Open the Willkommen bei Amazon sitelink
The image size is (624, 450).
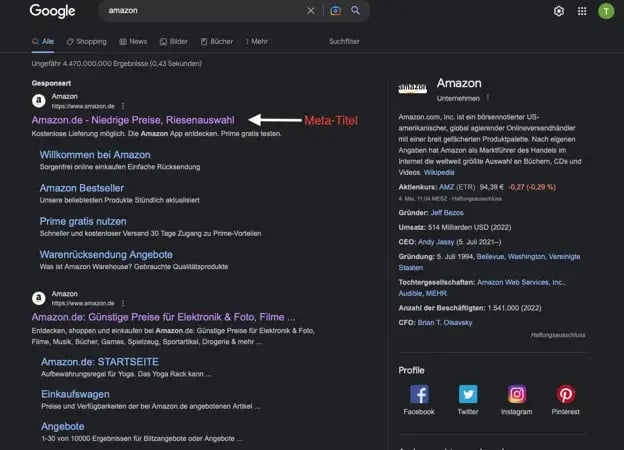click(x=95, y=155)
